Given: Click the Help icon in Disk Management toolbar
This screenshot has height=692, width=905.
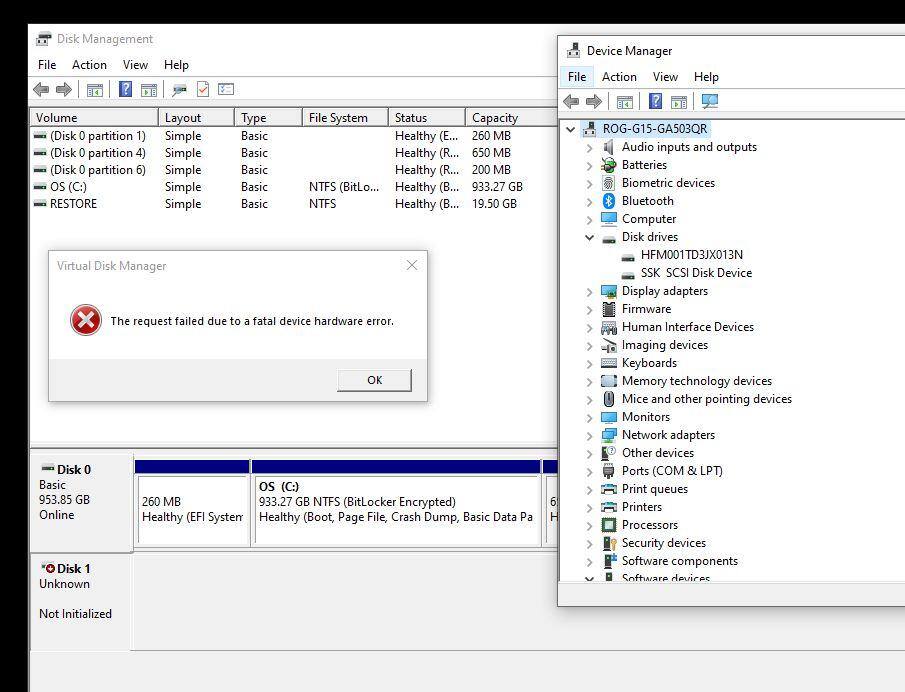Looking at the screenshot, I should 125,89.
